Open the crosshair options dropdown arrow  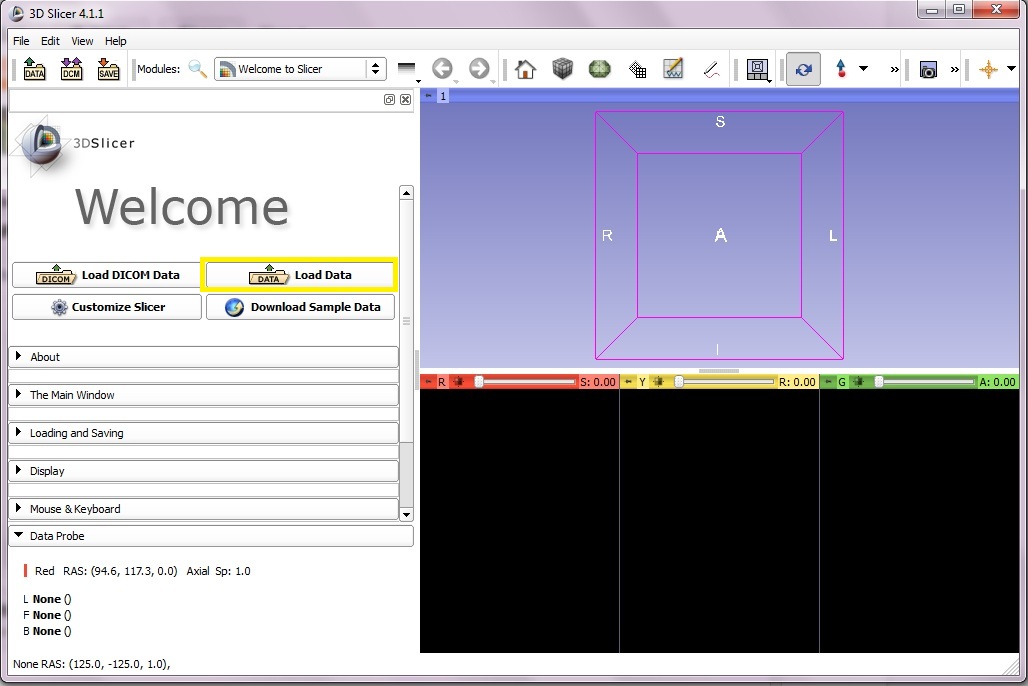point(1011,68)
